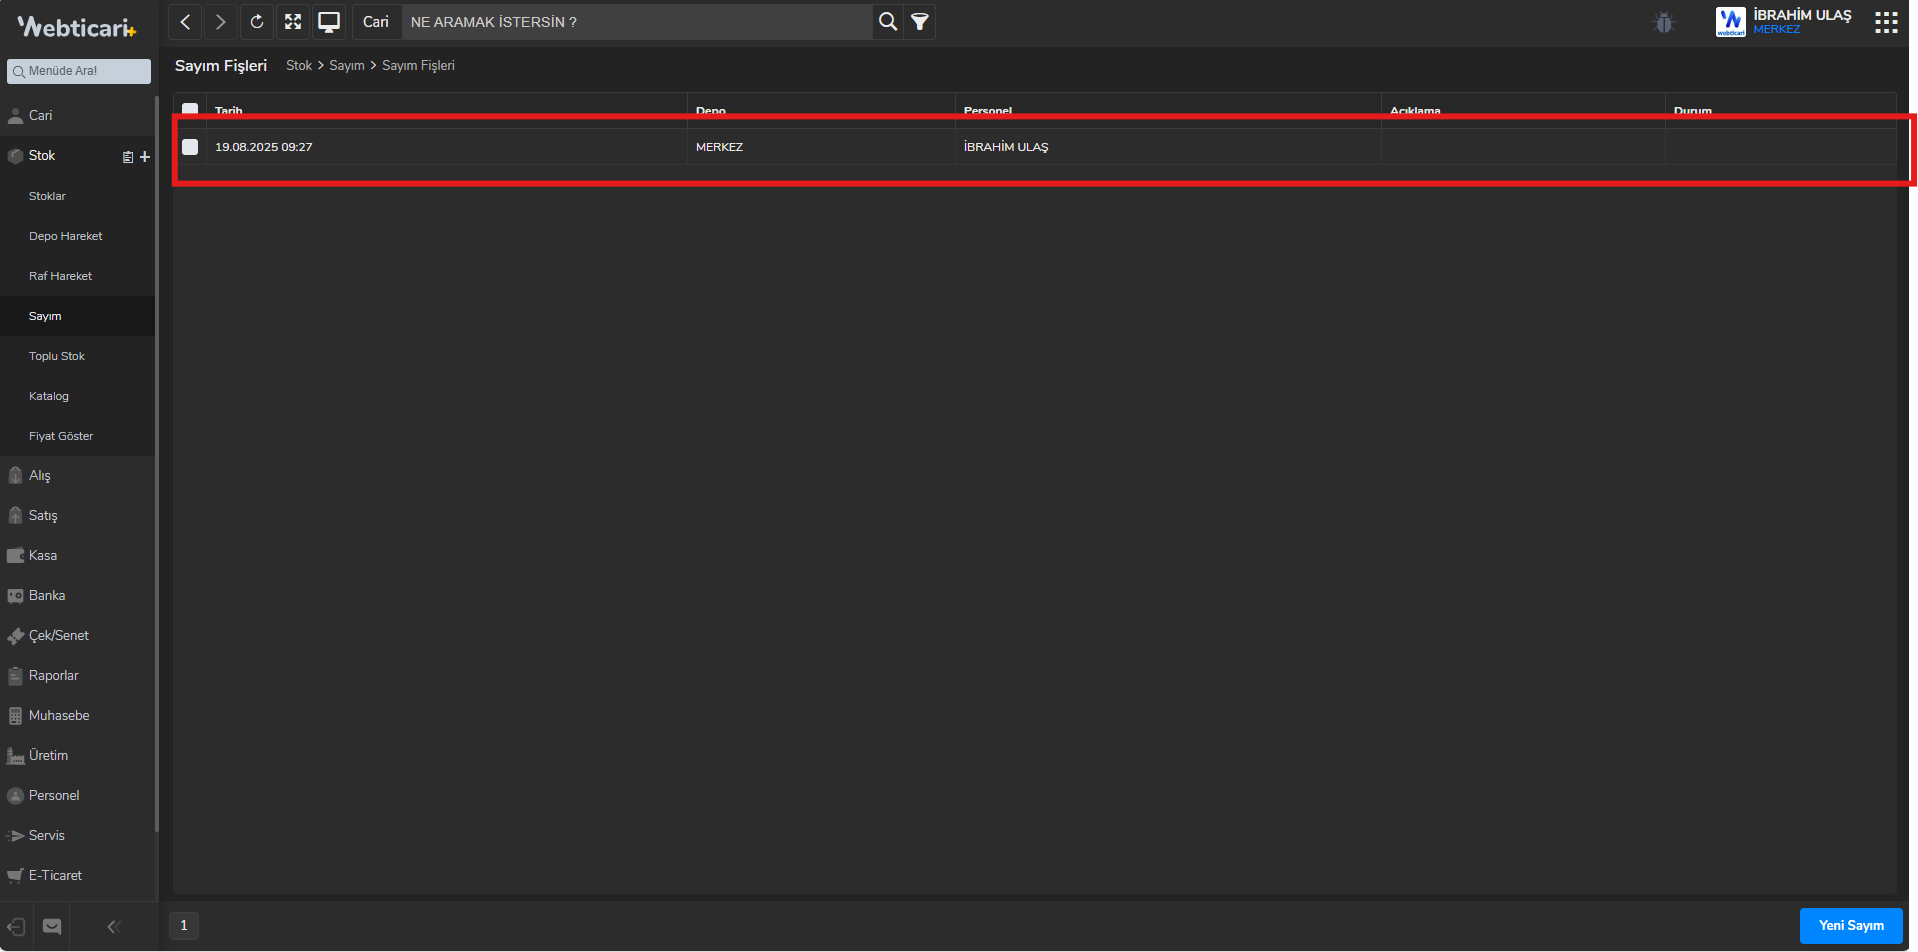Open the Cari search scope dropdown
Screen dimensions: 1918x952
click(x=376, y=22)
